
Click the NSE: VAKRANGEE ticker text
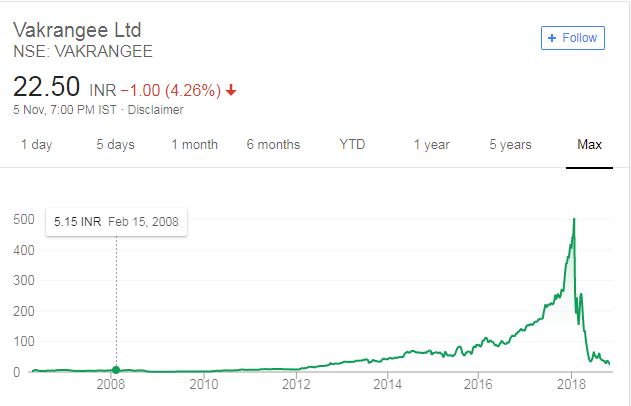[83, 51]
